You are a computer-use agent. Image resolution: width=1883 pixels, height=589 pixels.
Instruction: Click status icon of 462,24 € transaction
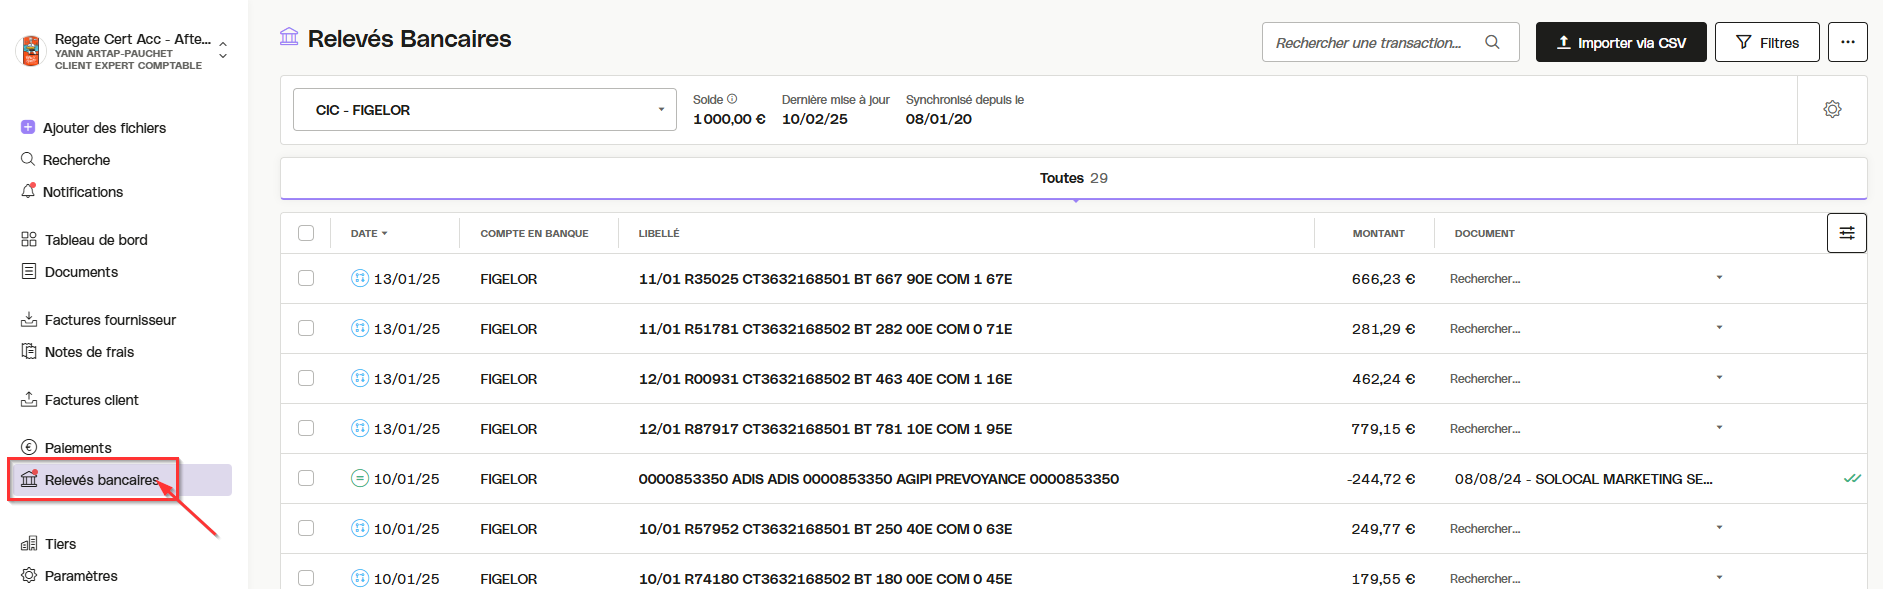tap(360, 378)
